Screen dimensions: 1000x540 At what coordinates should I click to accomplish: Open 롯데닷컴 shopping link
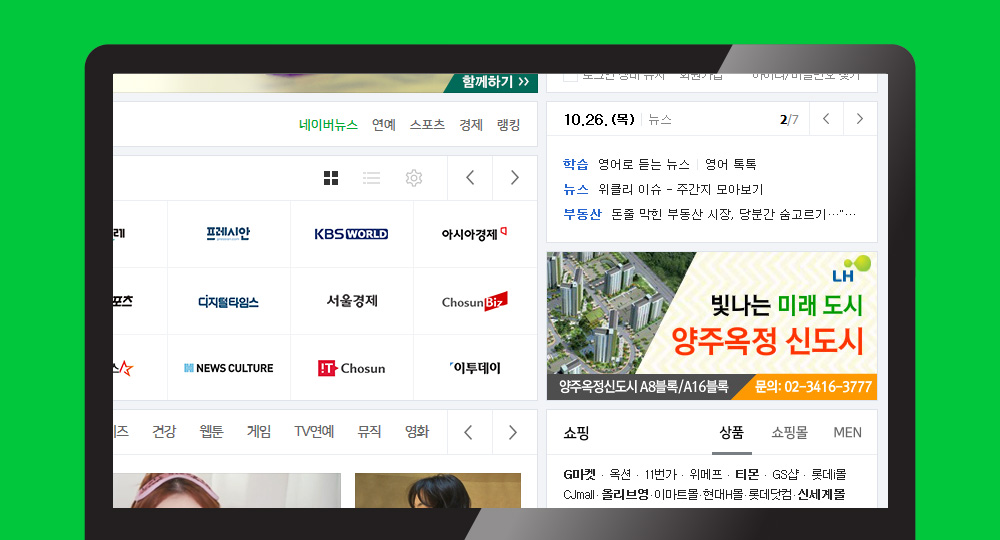pyautogui.click(x=770, y=494)
